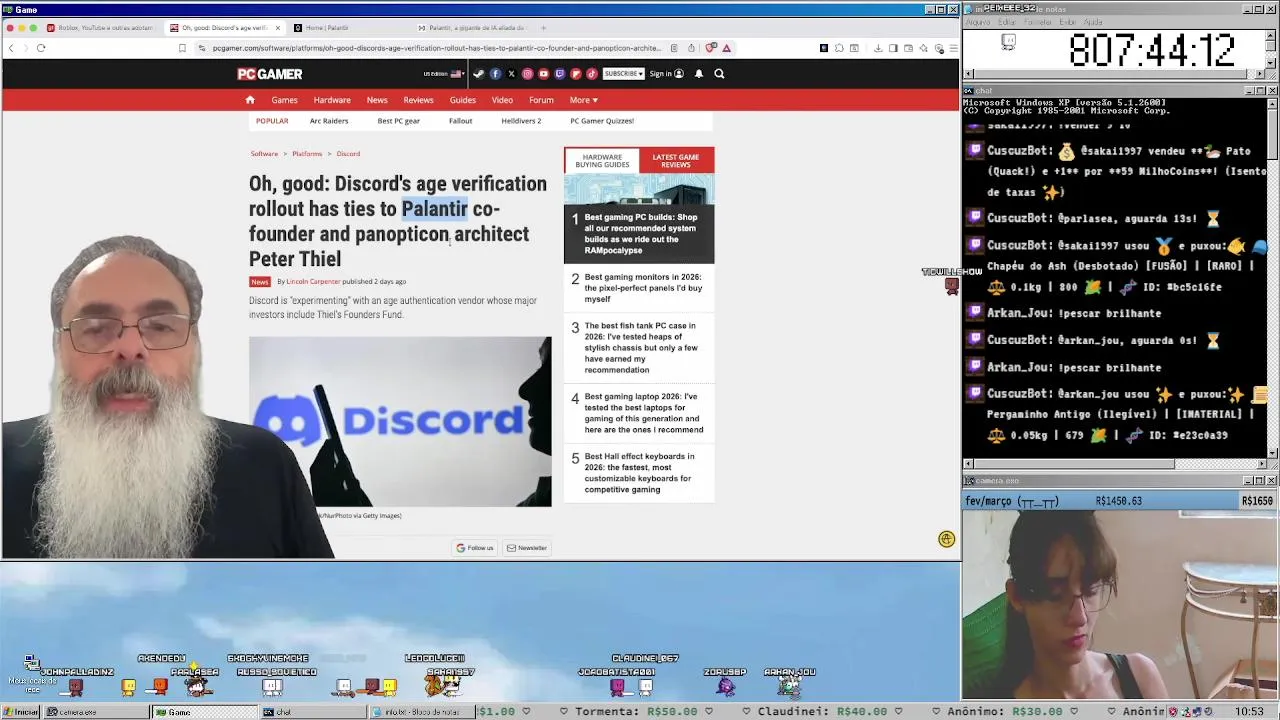Click yellow accessibility circle on page

coord(947,539)
